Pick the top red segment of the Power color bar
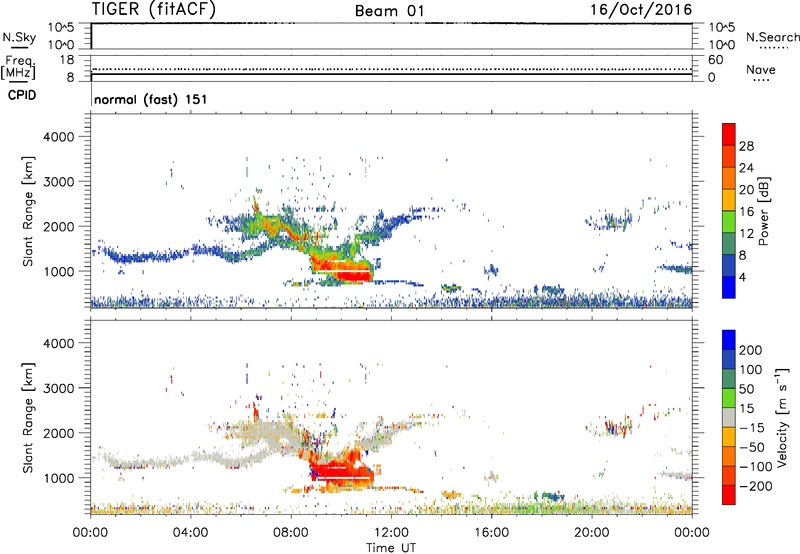 729,134
